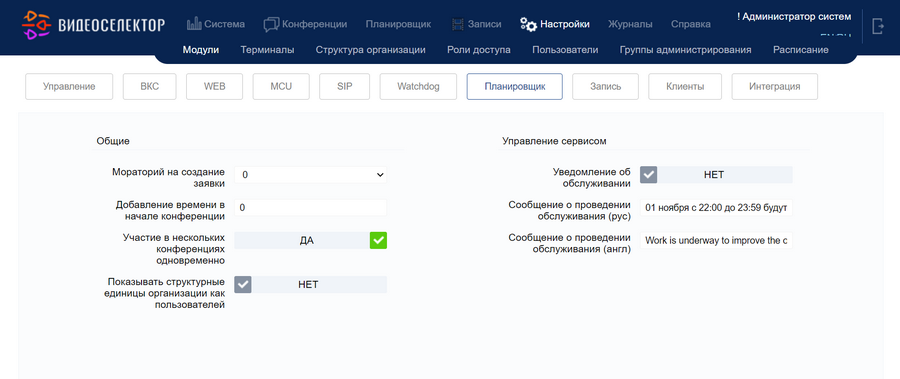Switch to the Интеграция module tab
Viewport: 900px width, 379px height.
coord(775,87)
